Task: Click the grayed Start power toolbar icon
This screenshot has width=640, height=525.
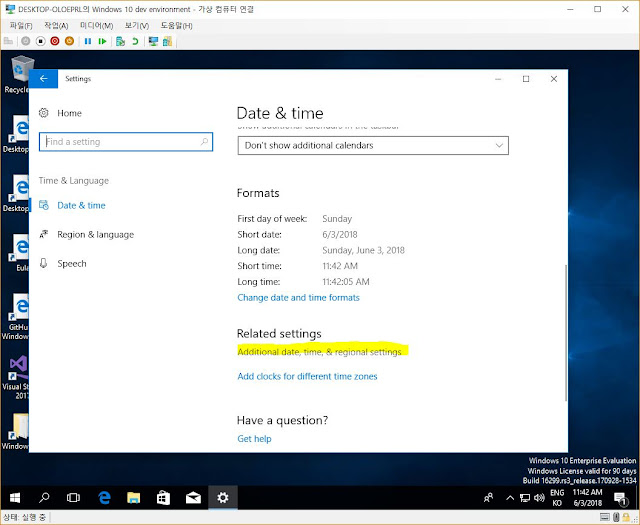Action: click(x=25, y=41)
